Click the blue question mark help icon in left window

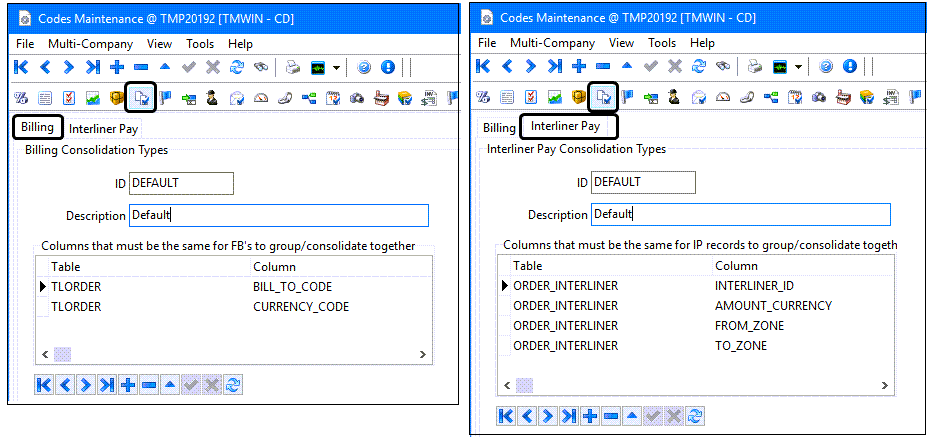click(364, 67)
